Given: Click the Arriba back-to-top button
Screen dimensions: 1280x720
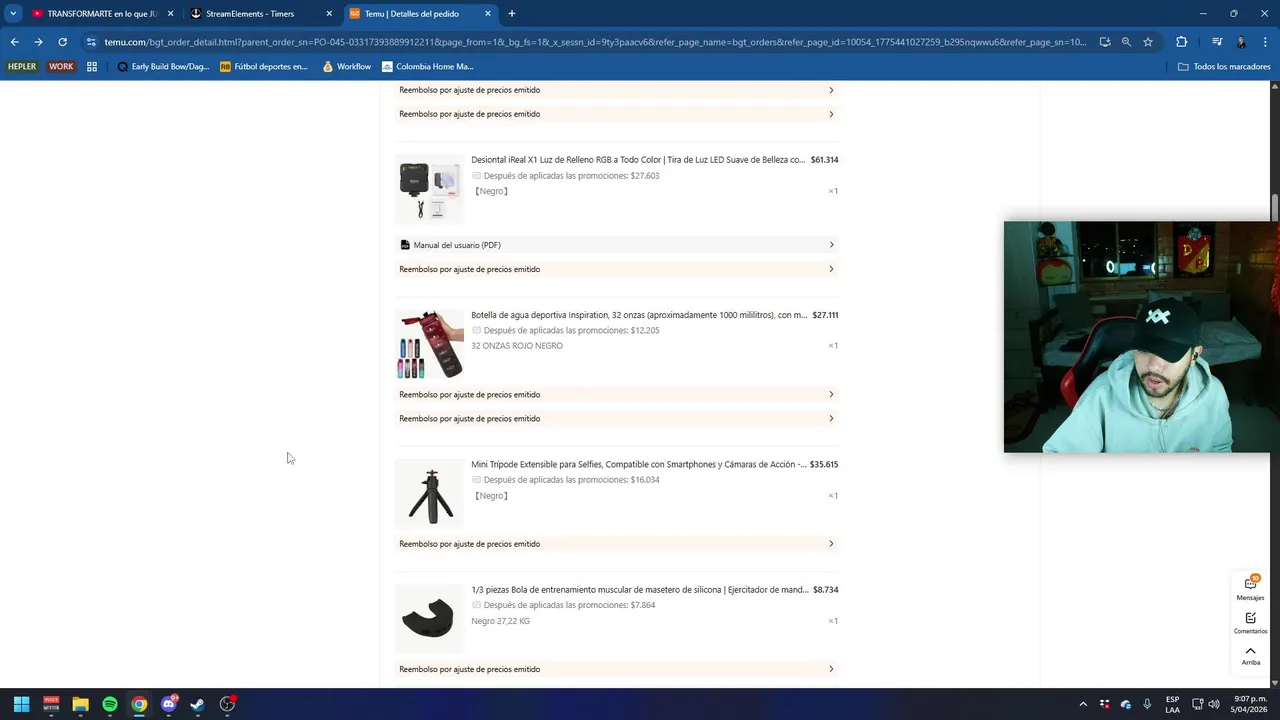Looking at the screenshot, I should tap(1250, 656).
